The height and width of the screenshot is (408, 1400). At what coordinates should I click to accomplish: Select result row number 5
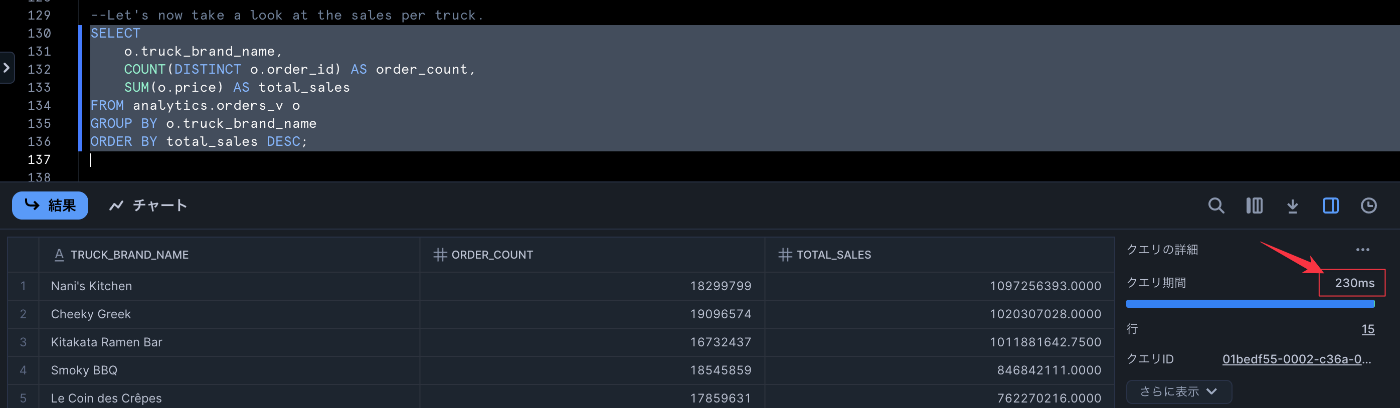coord(22,397)
